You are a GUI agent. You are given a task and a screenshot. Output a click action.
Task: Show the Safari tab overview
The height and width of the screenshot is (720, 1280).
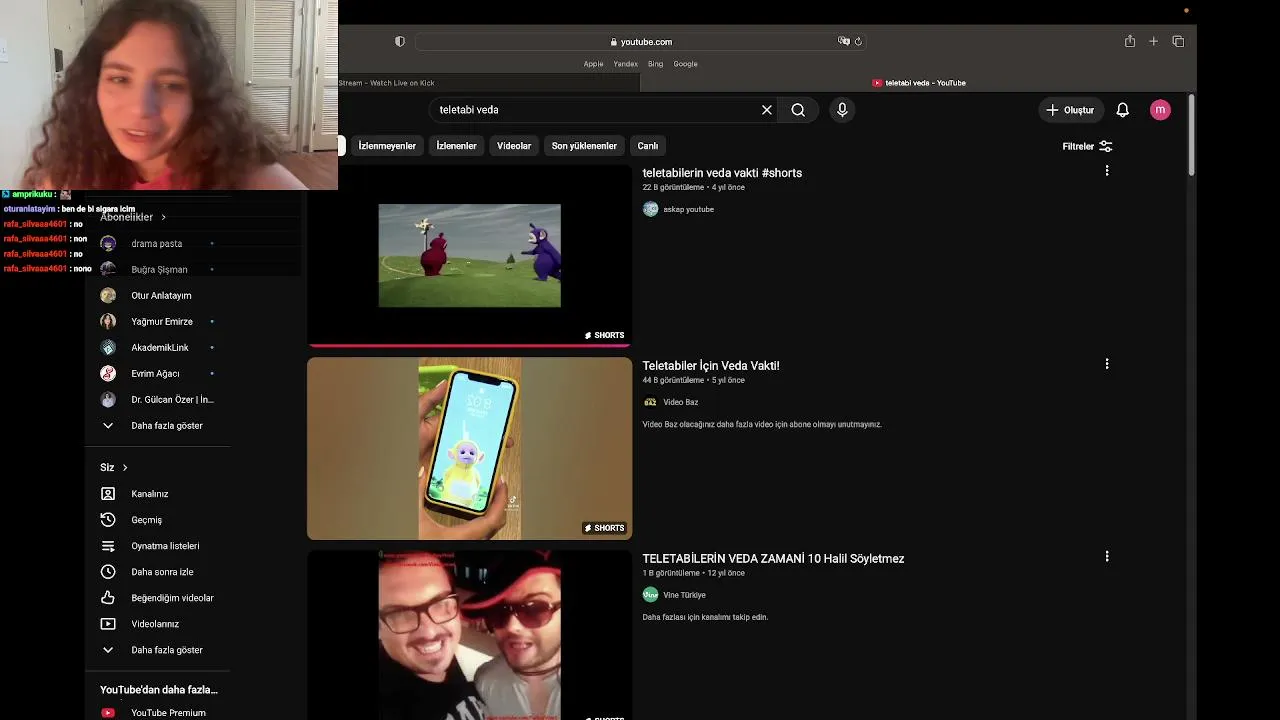coord(1178,41)
